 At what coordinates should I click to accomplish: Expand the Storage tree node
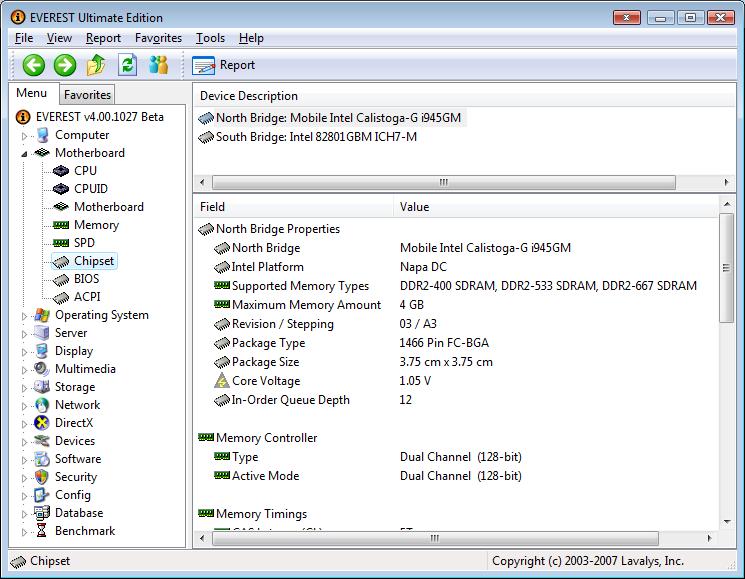(23, 388)
